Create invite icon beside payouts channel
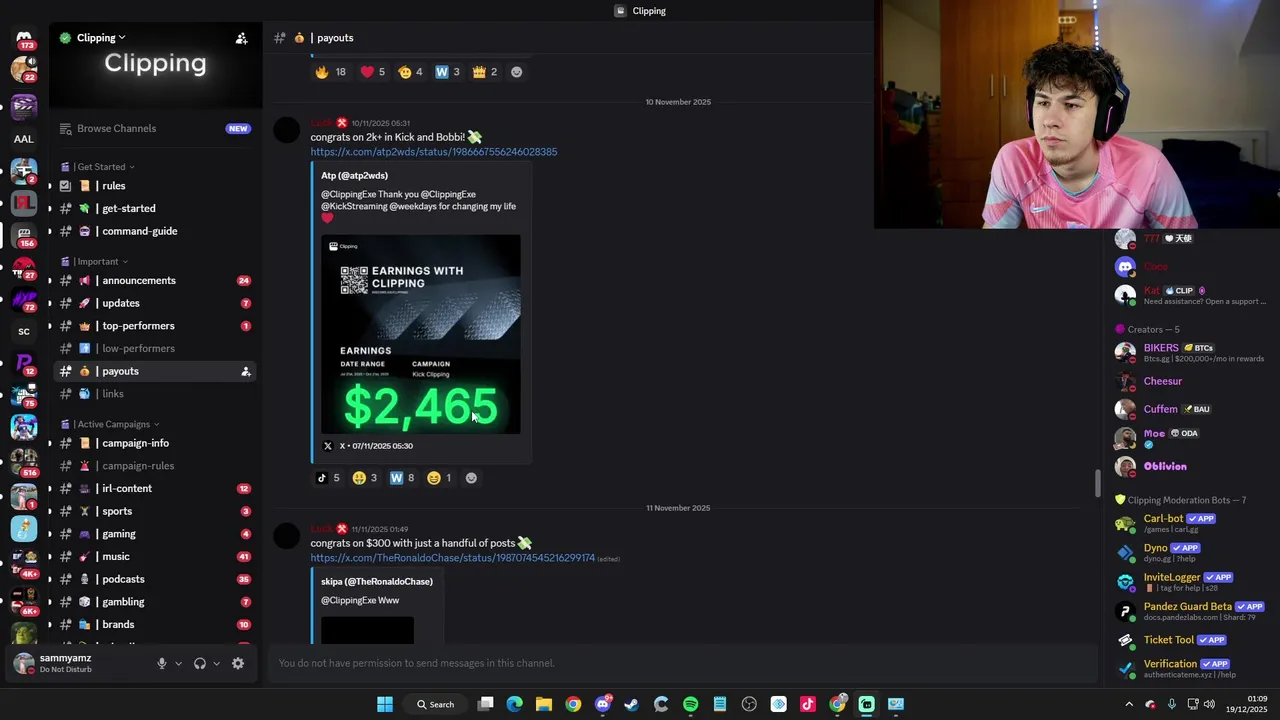1280x720 pixels. coord(245,371)
